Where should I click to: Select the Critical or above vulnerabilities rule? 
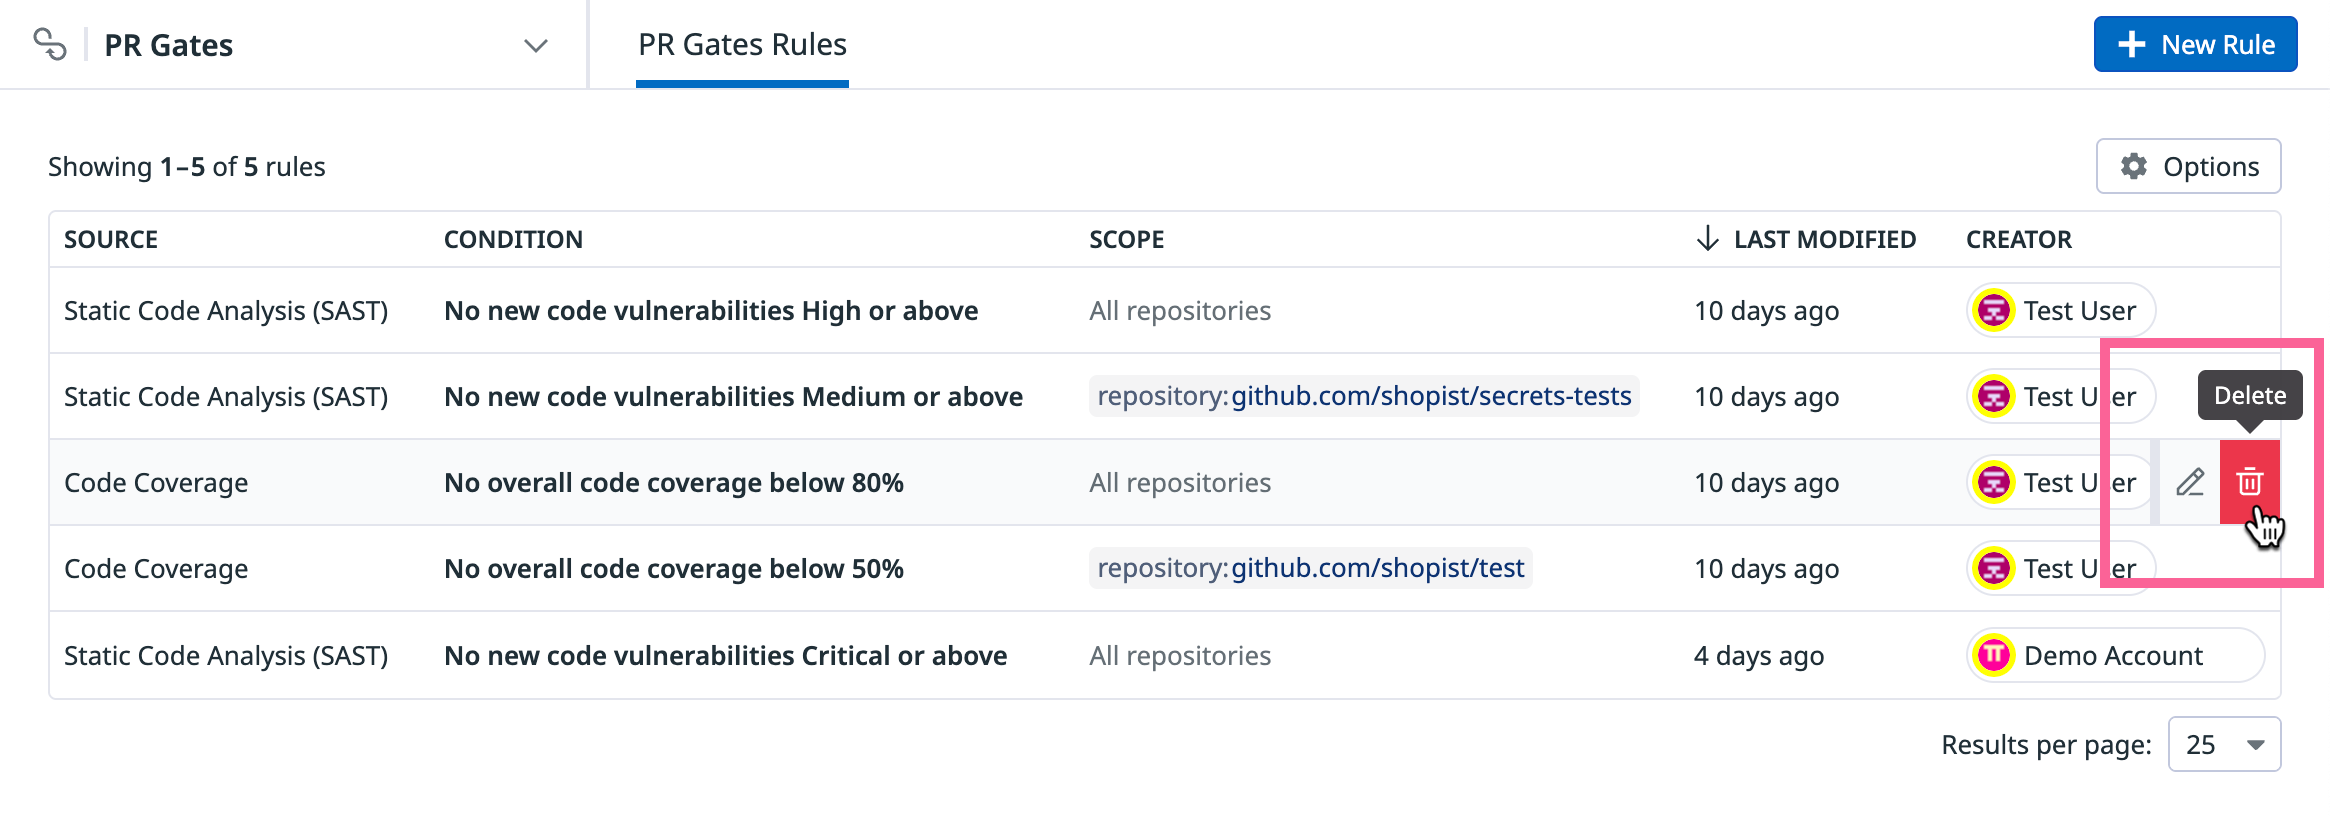point(725,656)
